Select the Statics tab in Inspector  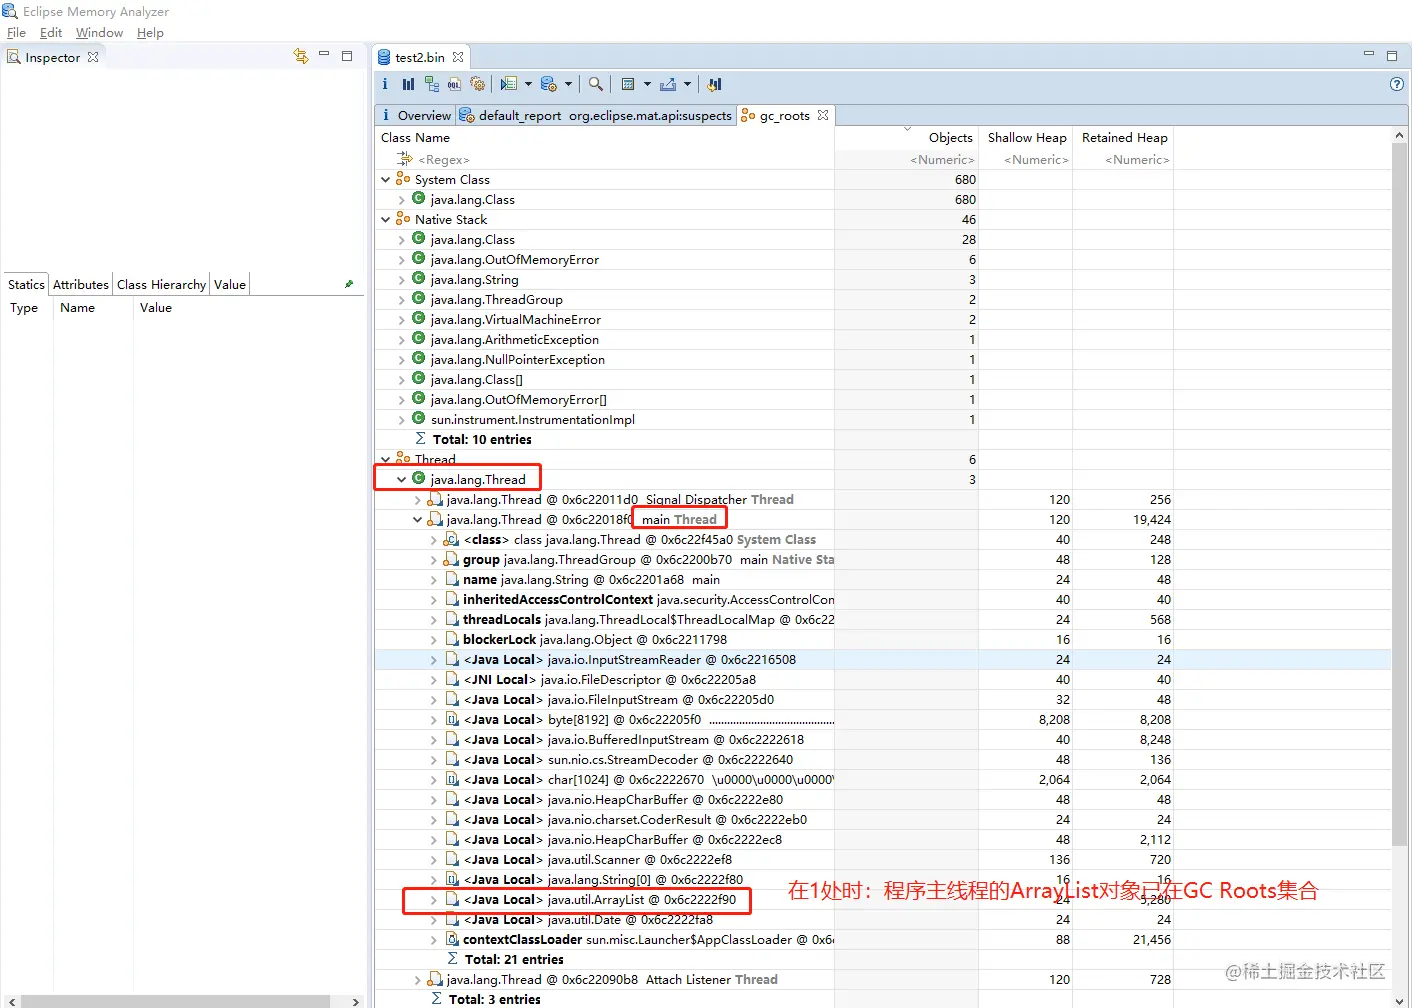(x=26, y=284)
